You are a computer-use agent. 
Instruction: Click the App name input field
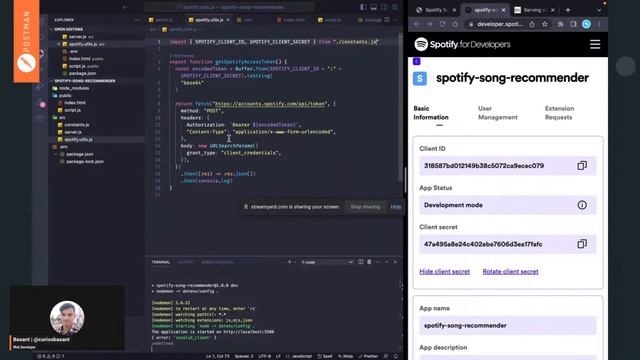507,325
